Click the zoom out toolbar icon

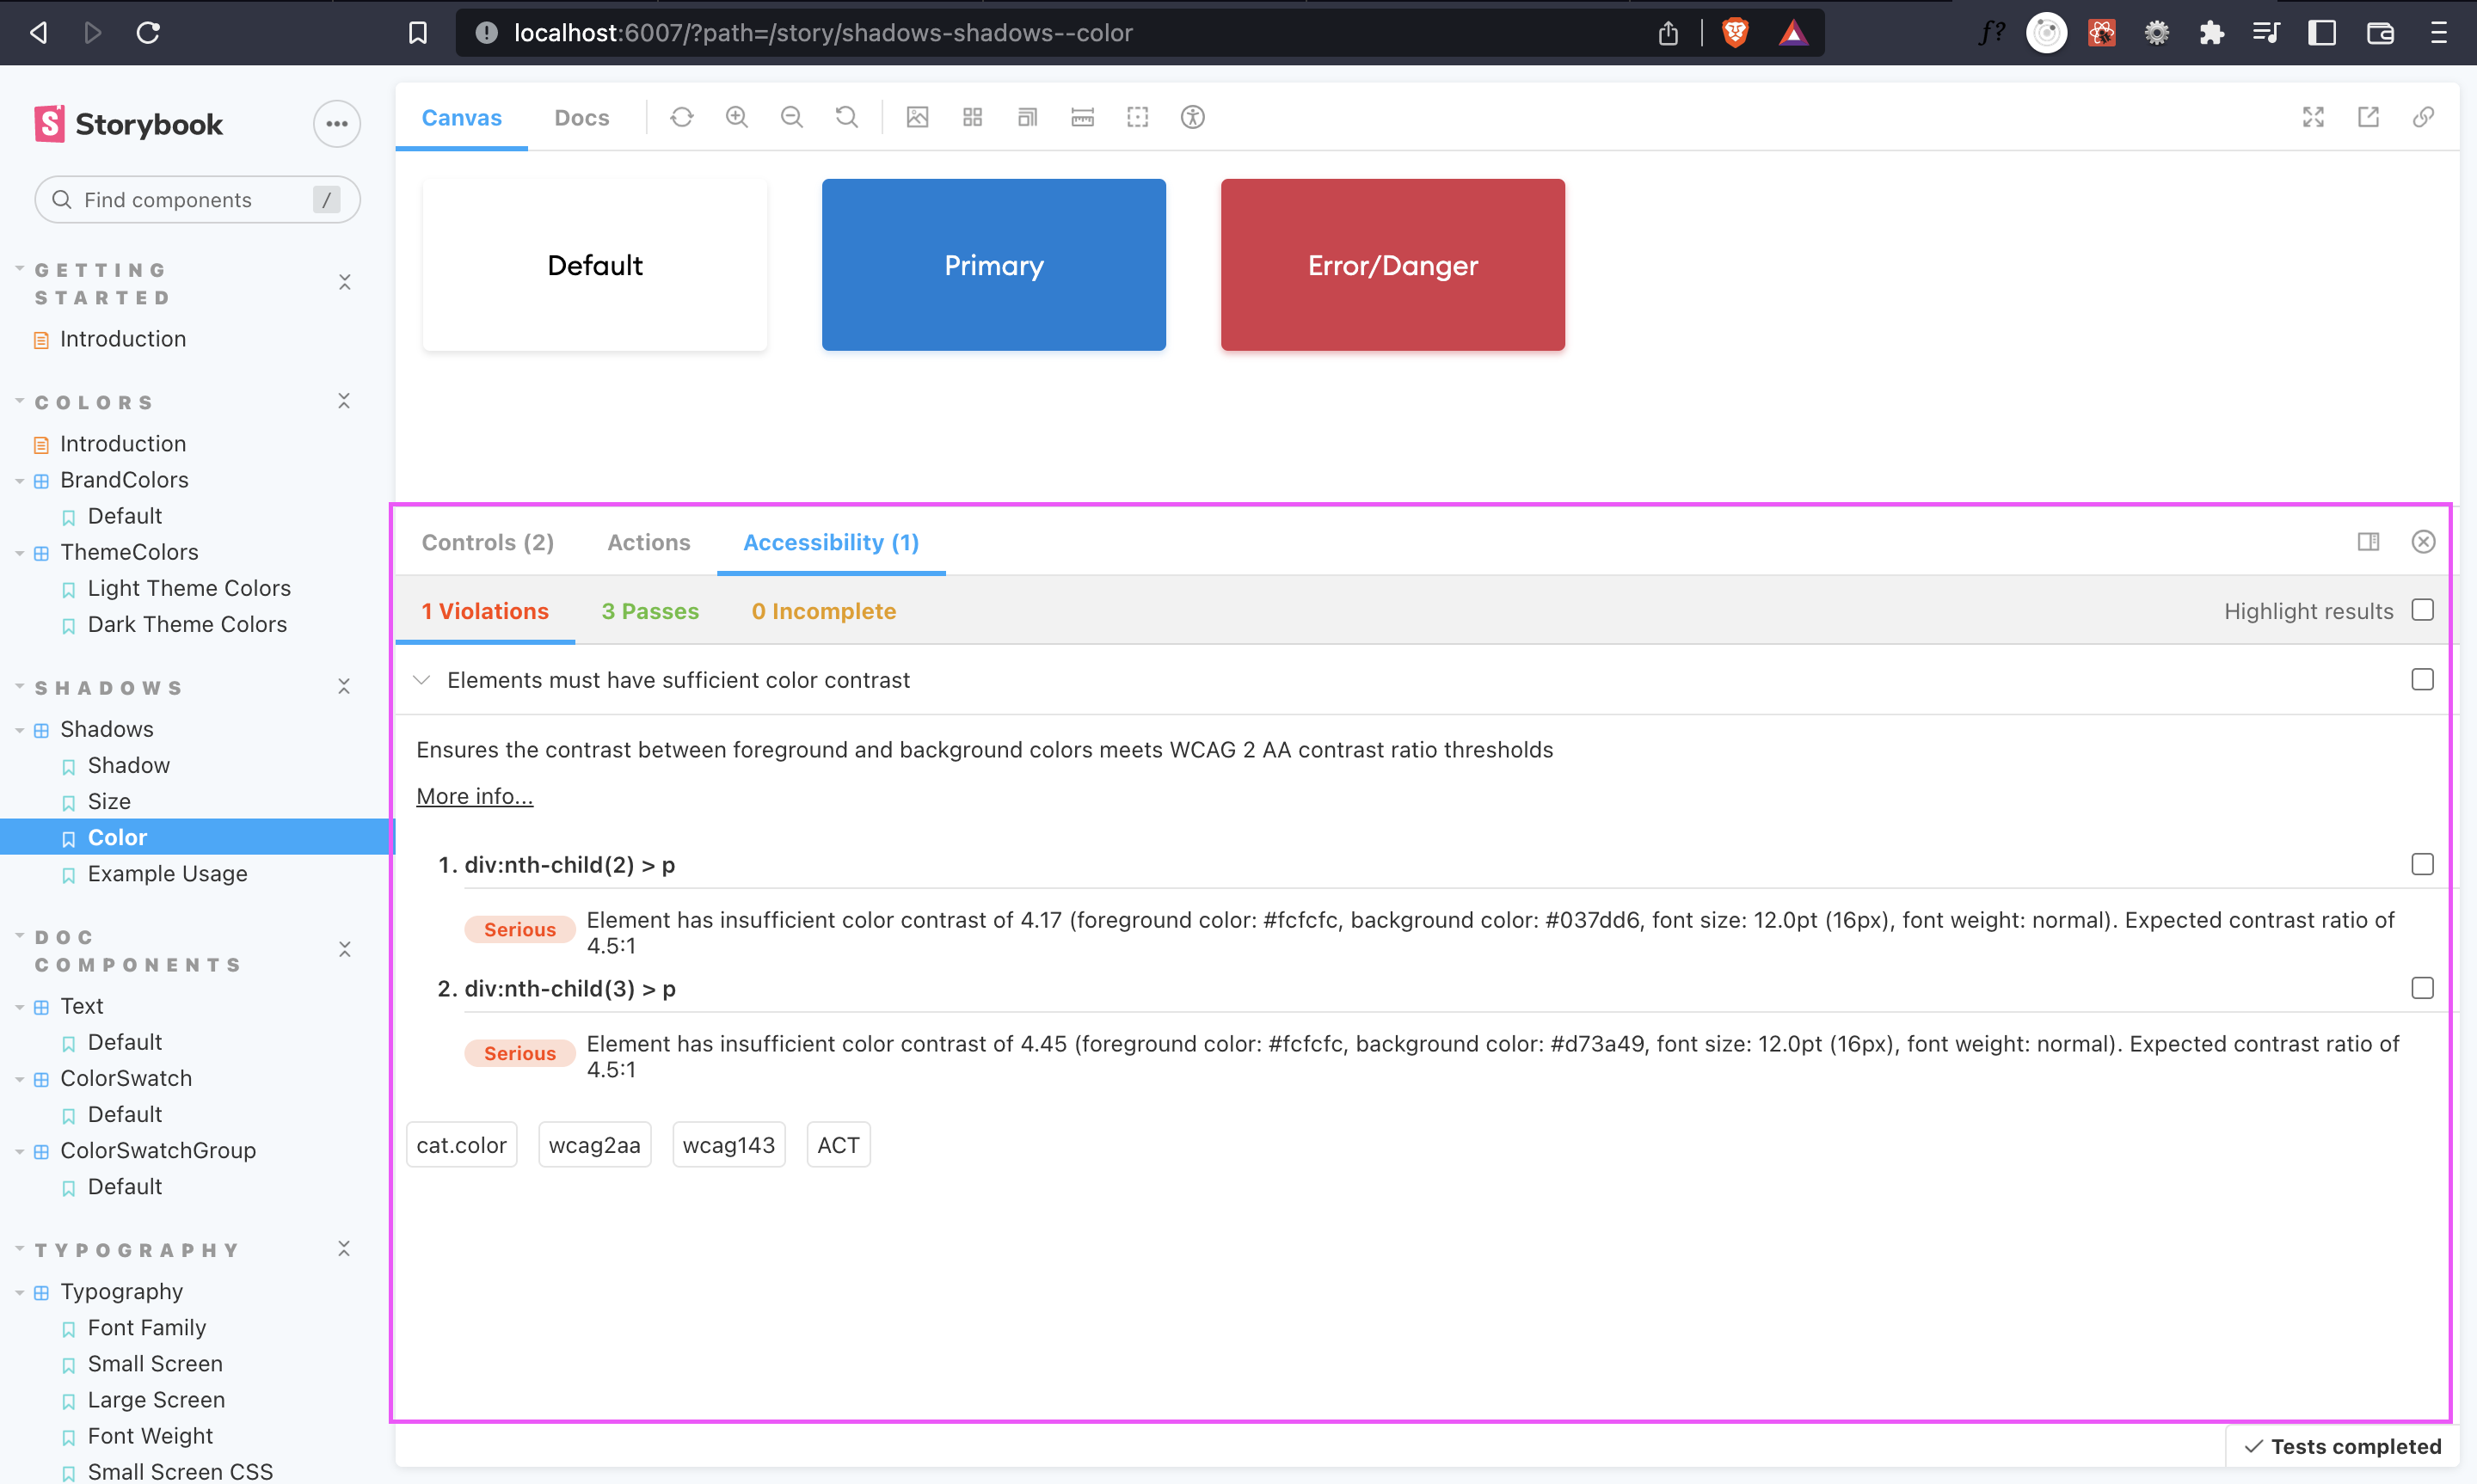coord(792,117)
